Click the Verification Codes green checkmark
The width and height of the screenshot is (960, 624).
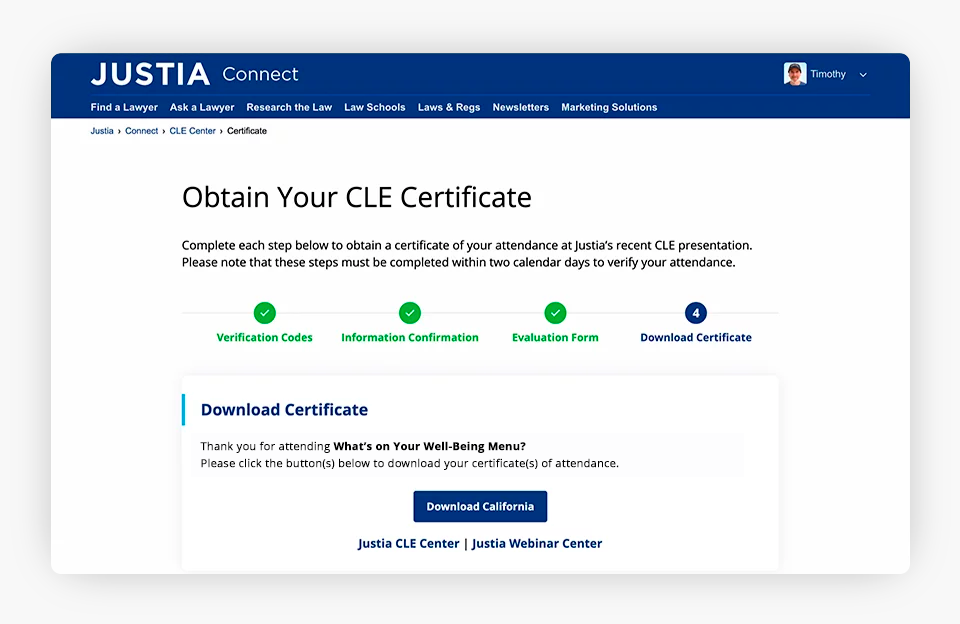click(264, 313)
